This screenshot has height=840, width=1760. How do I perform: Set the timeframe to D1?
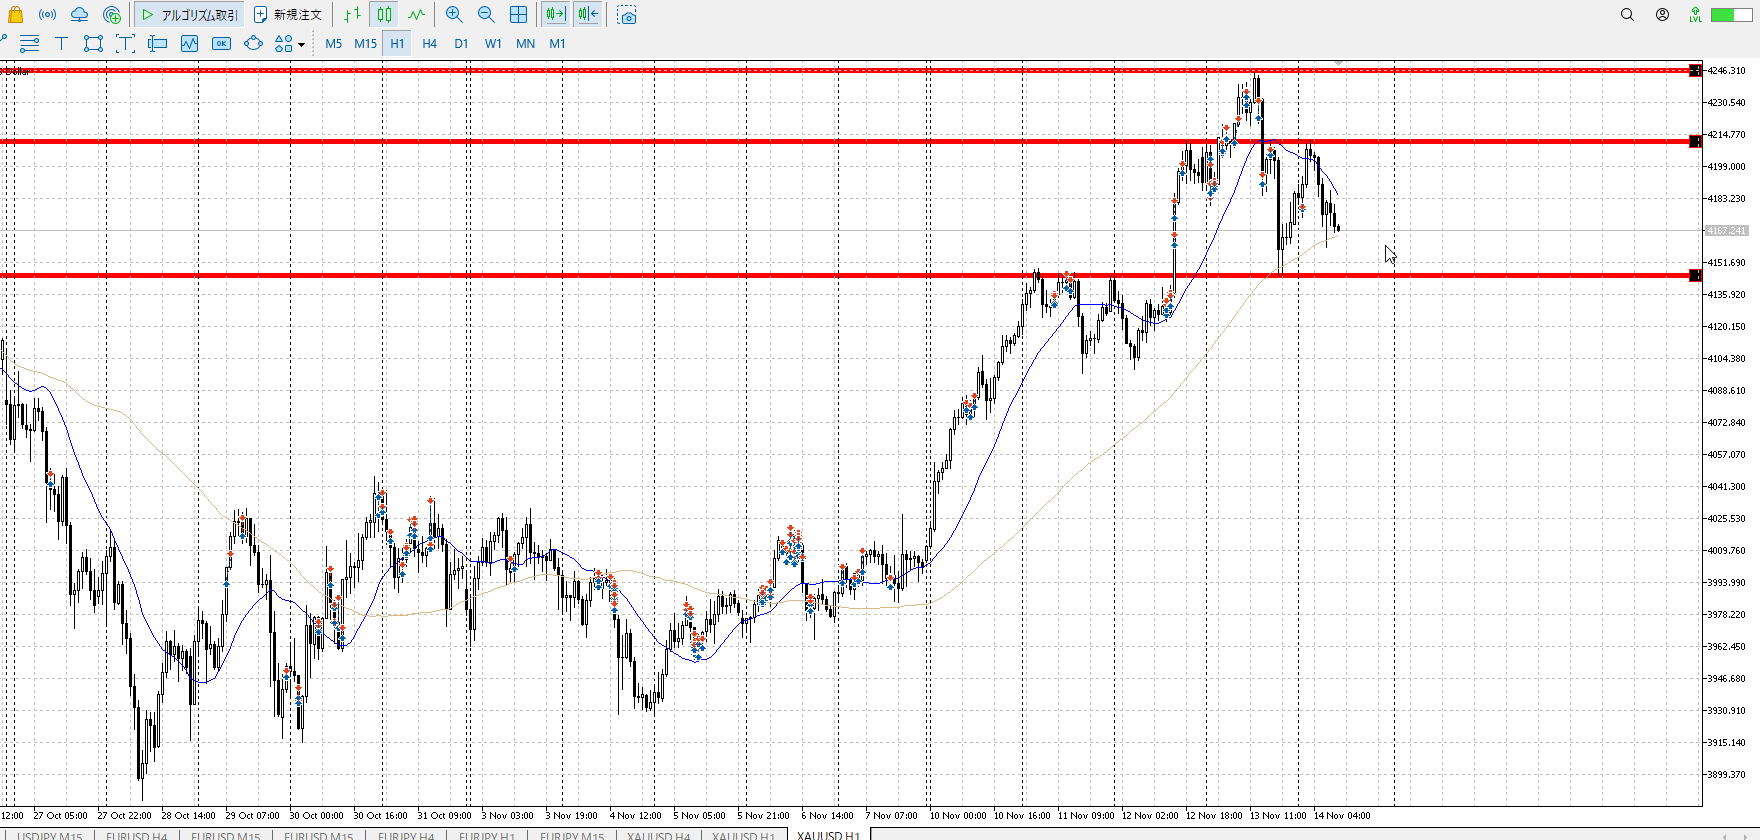pos(461,43)
